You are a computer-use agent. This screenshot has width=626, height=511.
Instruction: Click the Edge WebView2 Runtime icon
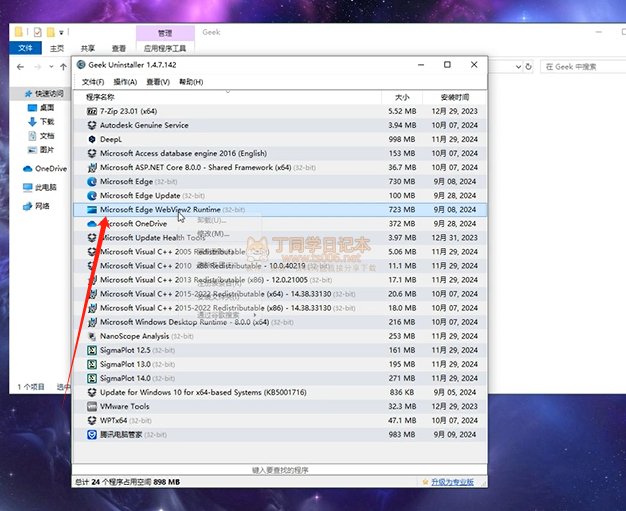tap(92, 210)
